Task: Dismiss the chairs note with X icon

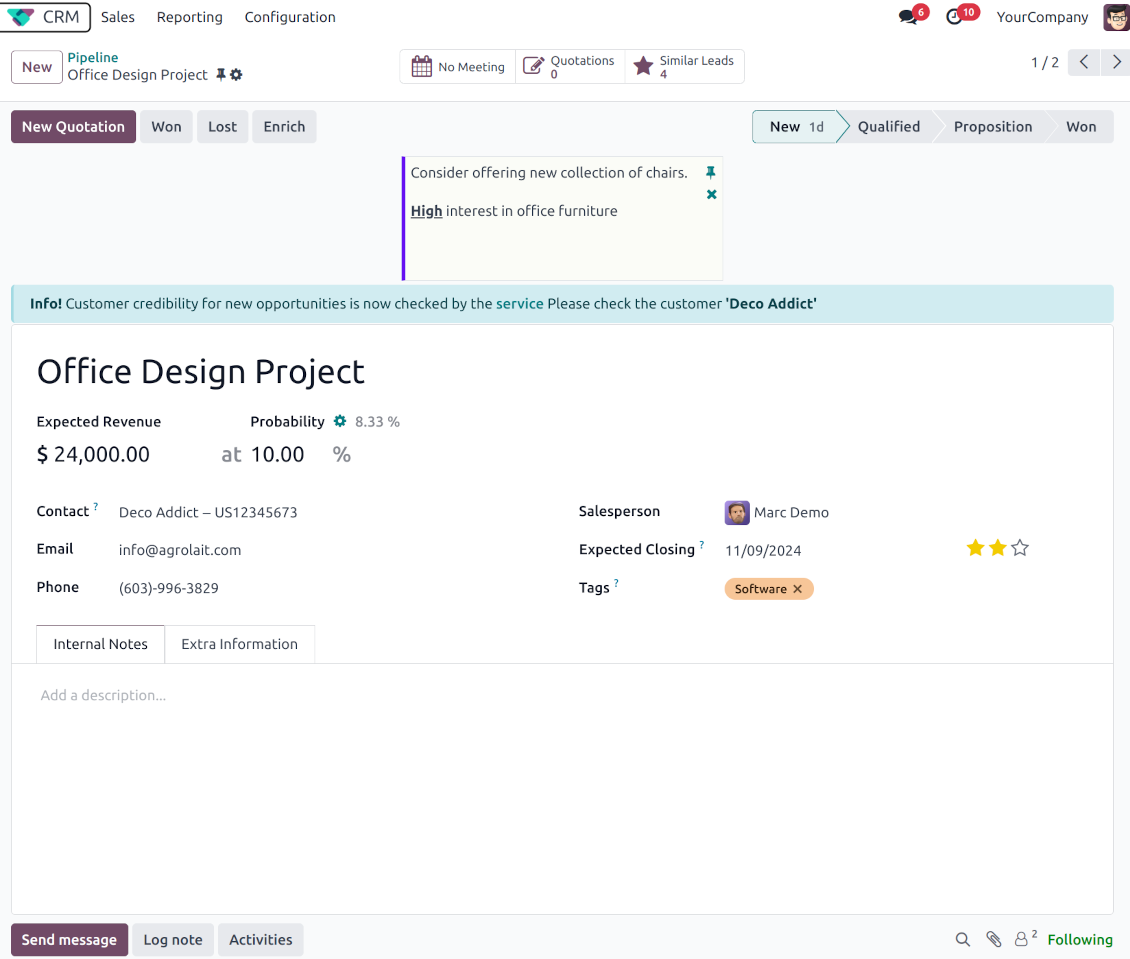Action: click(x=711, y=194)
